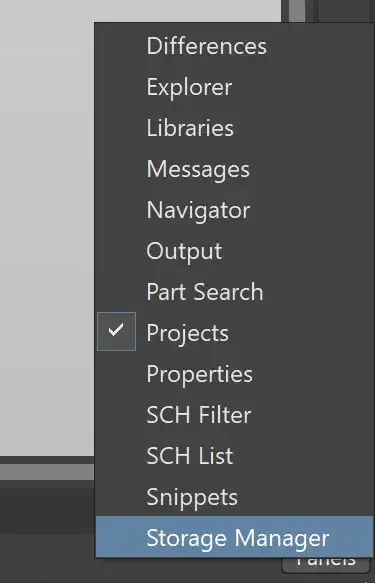Open the Differences panel
The height and width of the screenshot is (583, 375).
tap(234, 46)
